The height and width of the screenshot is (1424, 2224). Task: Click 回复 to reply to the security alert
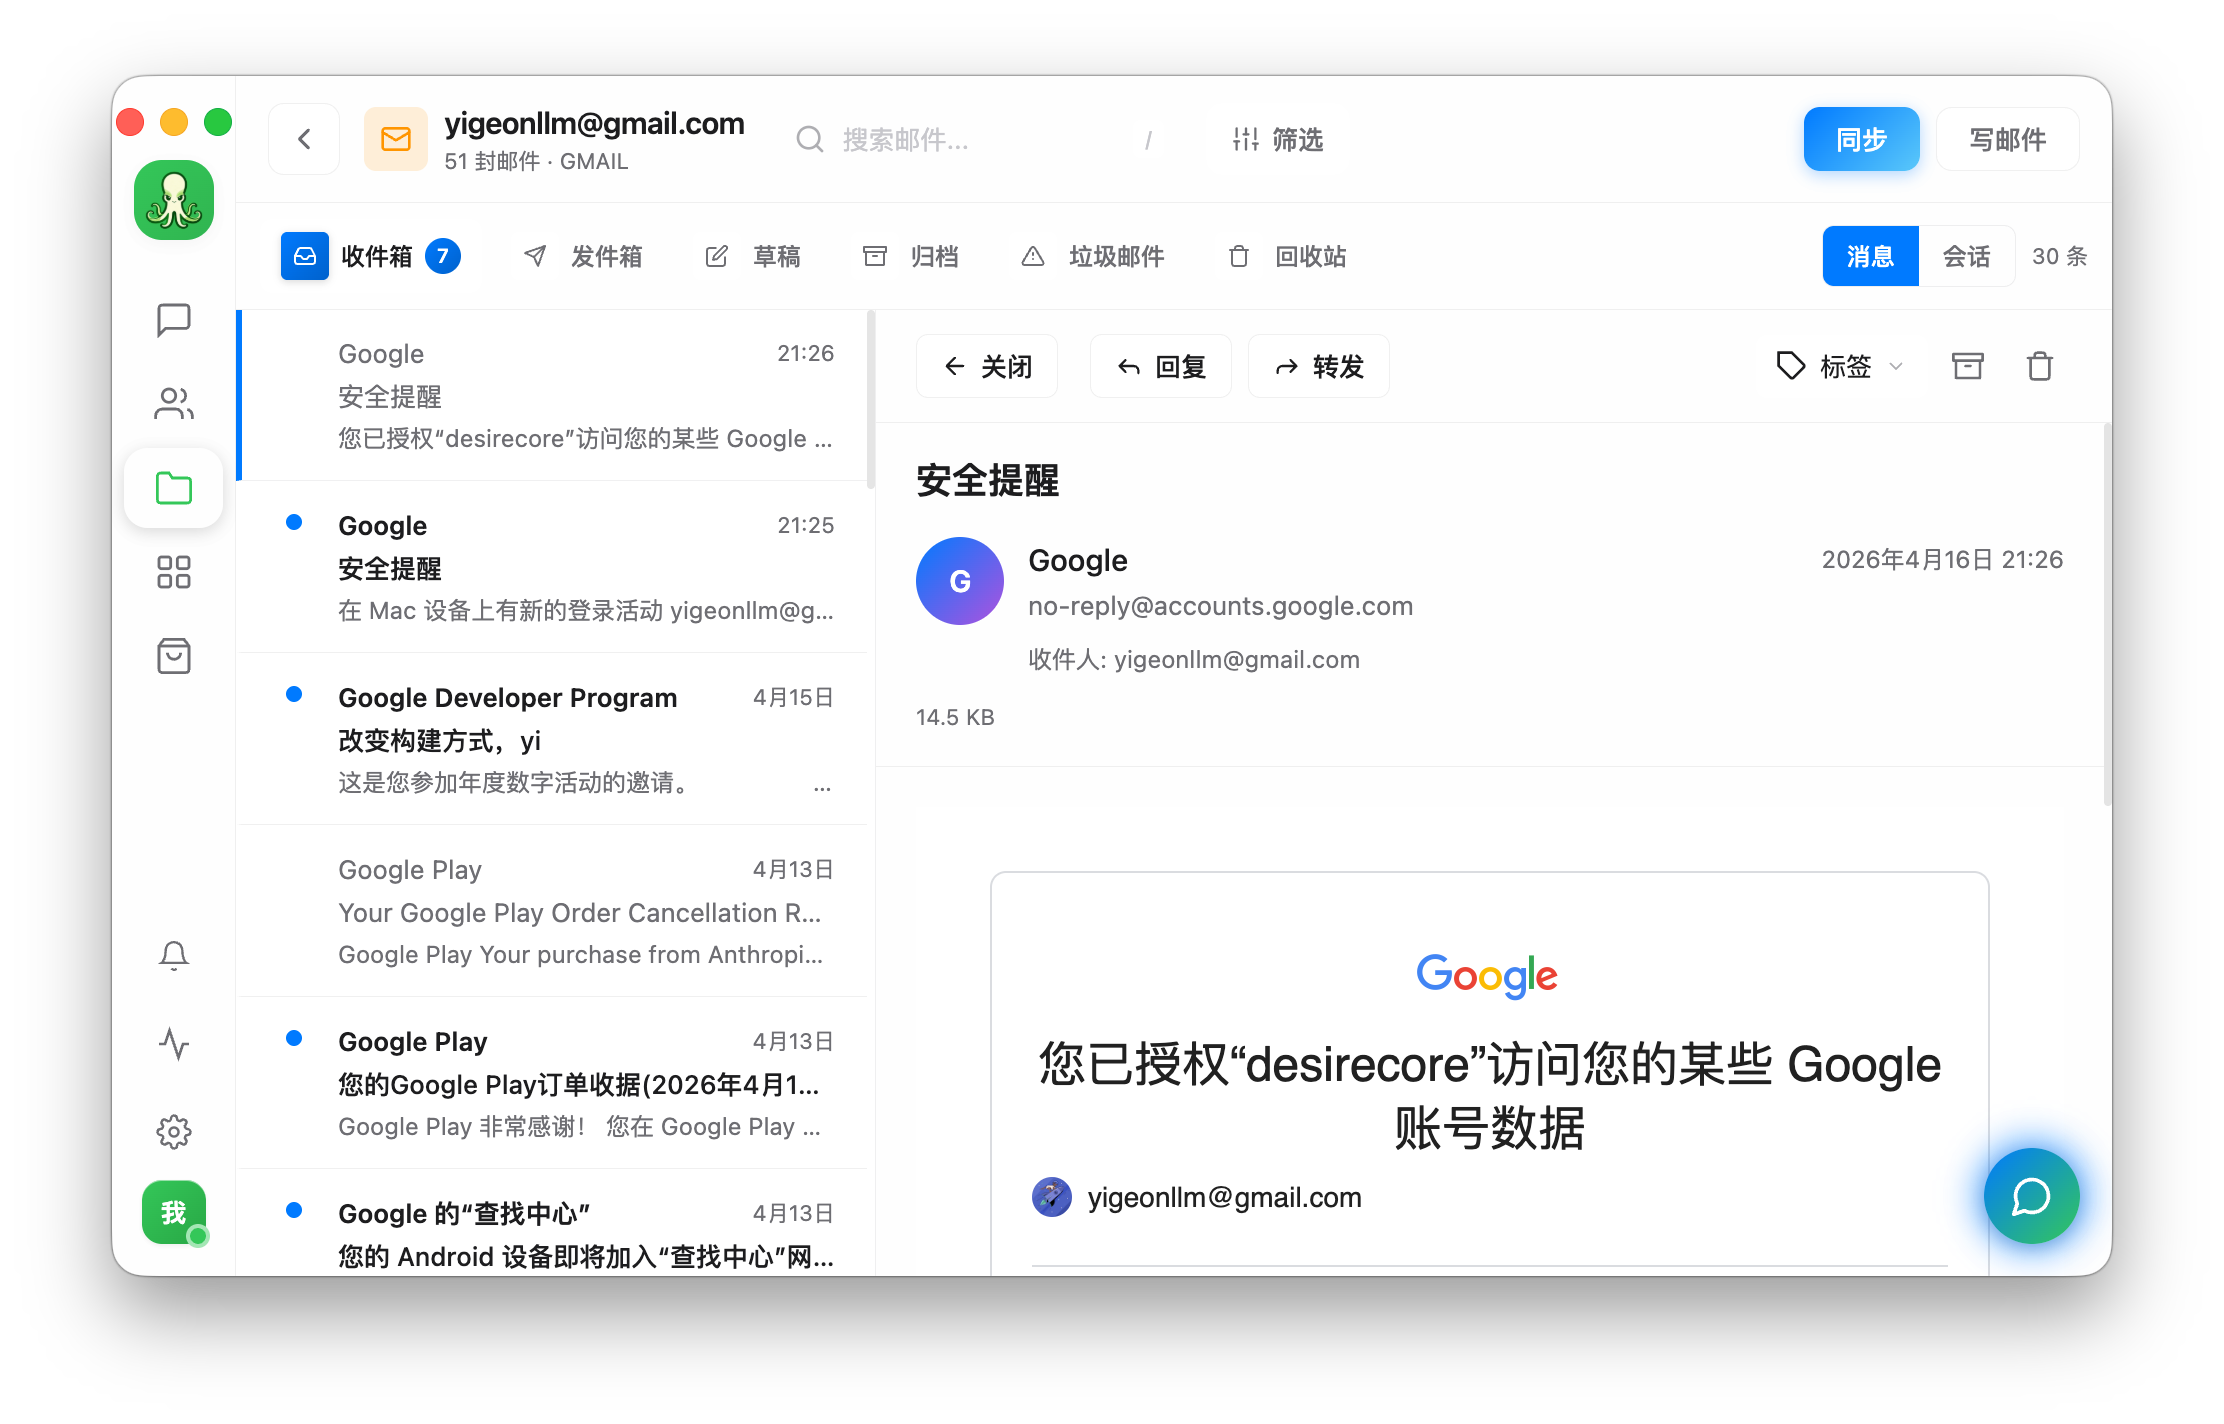coord(1160,366)
